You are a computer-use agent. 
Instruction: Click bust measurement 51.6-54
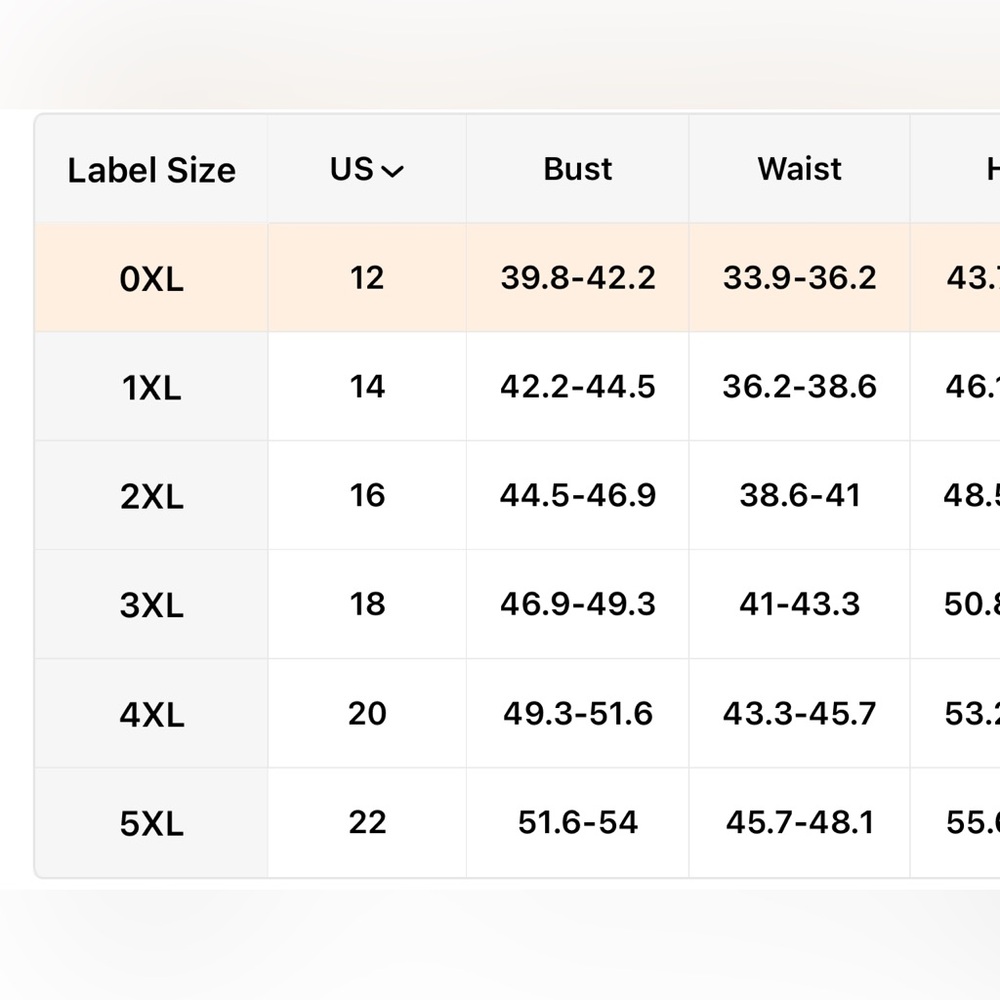[x=578, y=822]
